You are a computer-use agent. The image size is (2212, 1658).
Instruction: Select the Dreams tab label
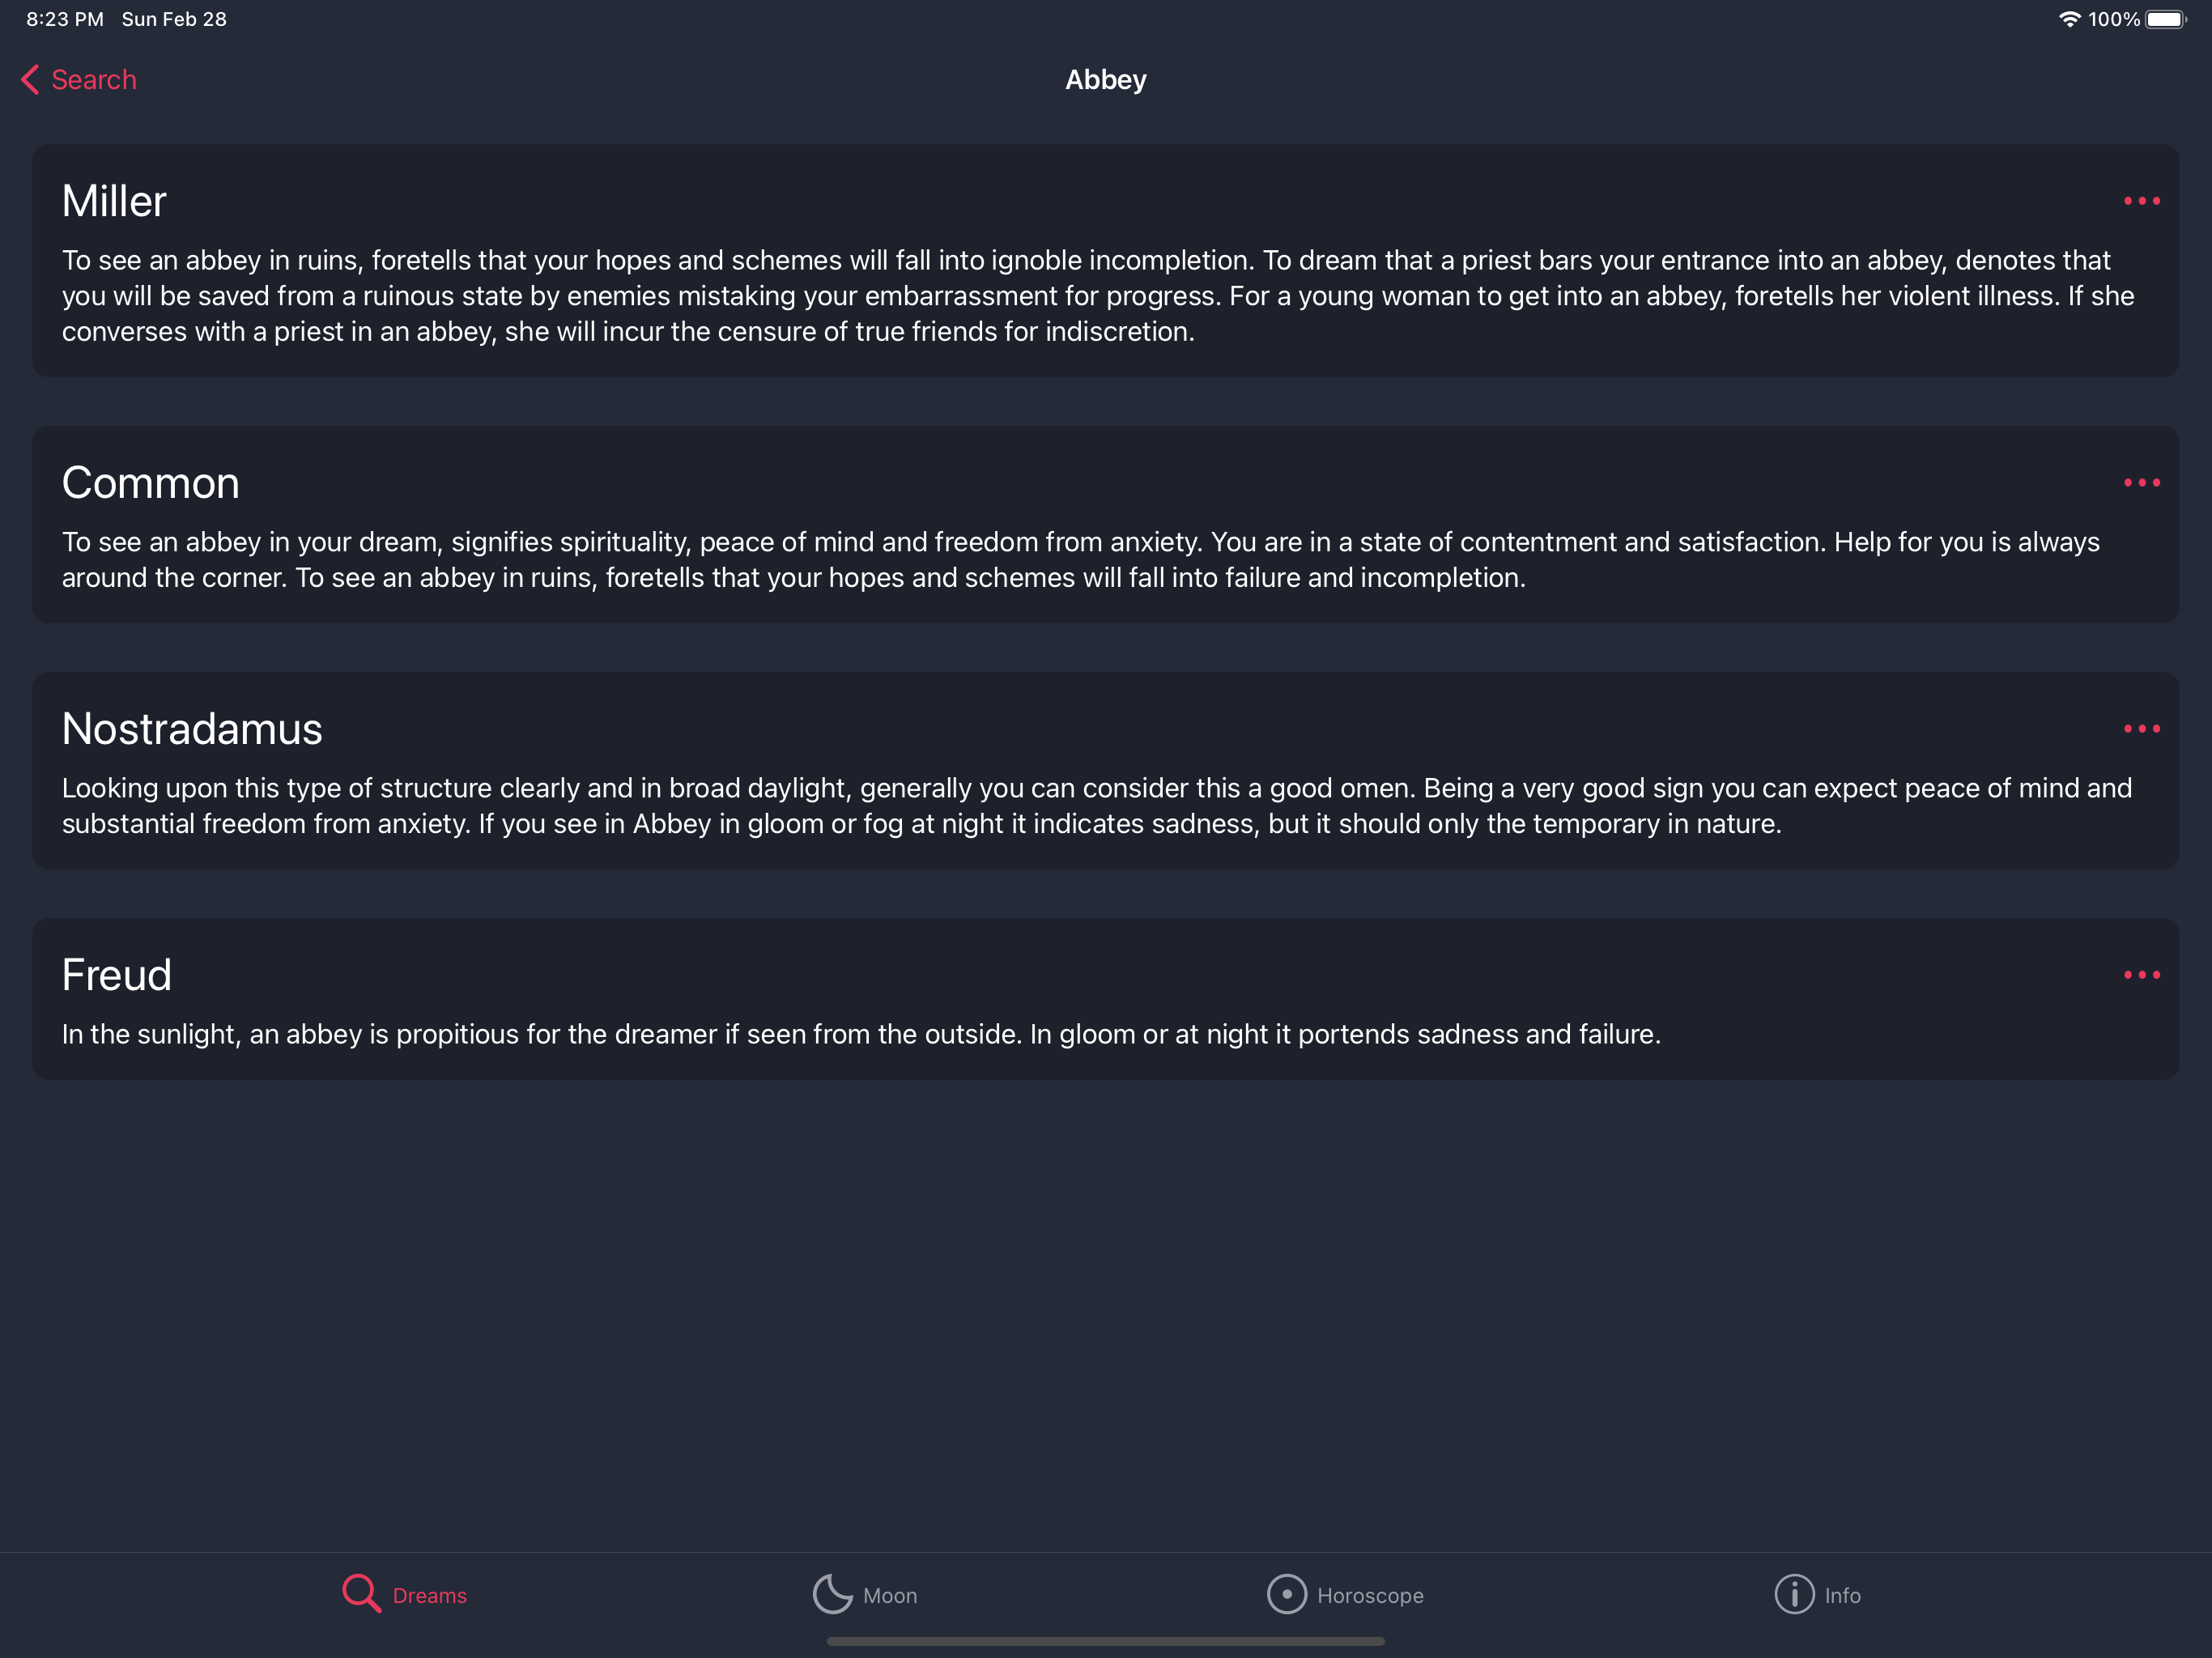click(429, 1595)
